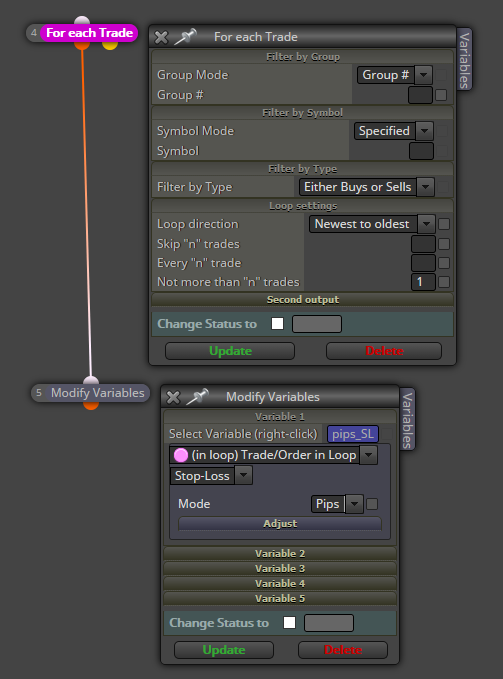503x679 pixels.
Task: Click Delete in For each Trade panel
Action: point(384,351)
